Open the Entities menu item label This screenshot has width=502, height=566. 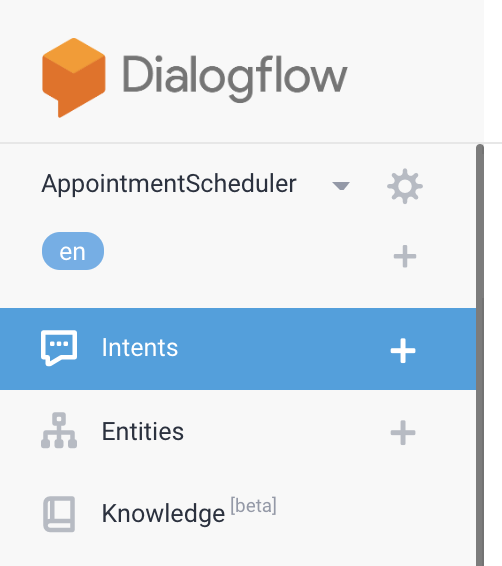pyautogui.click(x=143, y=431)
